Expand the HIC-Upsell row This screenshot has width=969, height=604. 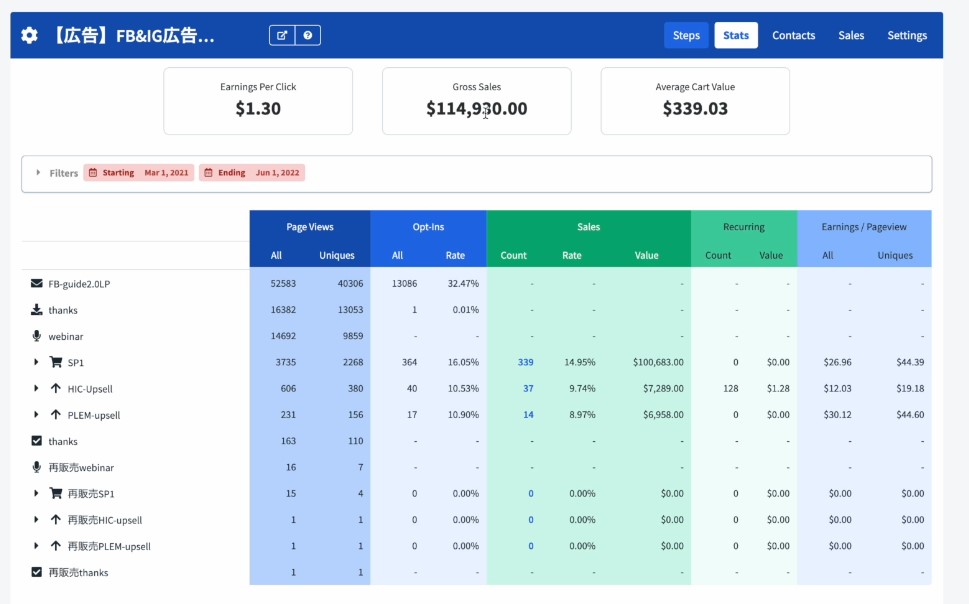[x=36, y=388]
